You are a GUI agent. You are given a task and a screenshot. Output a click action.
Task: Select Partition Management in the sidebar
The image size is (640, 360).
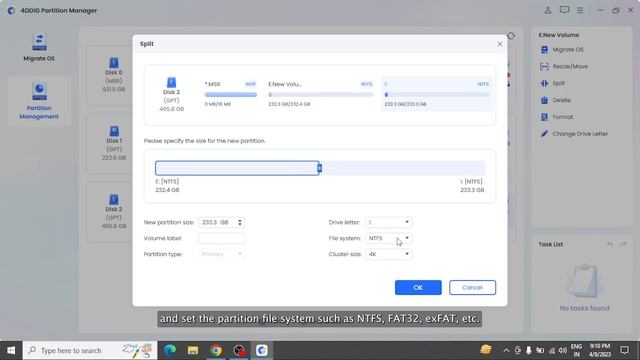39,101
